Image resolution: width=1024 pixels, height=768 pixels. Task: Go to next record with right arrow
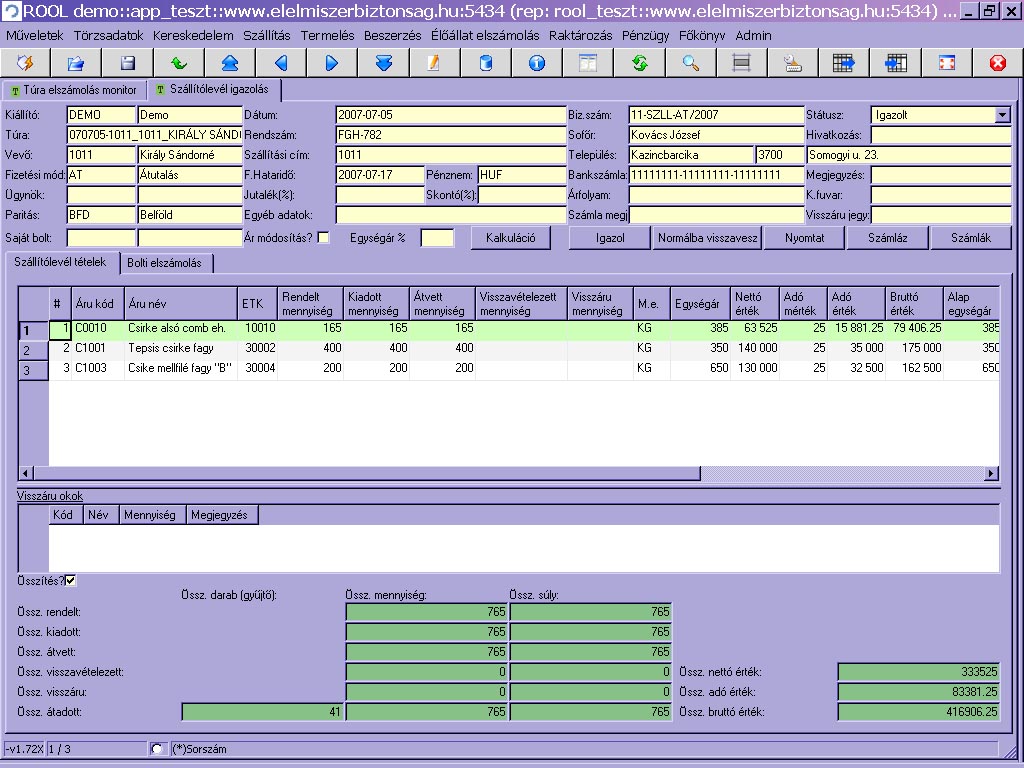coord(332,63)
